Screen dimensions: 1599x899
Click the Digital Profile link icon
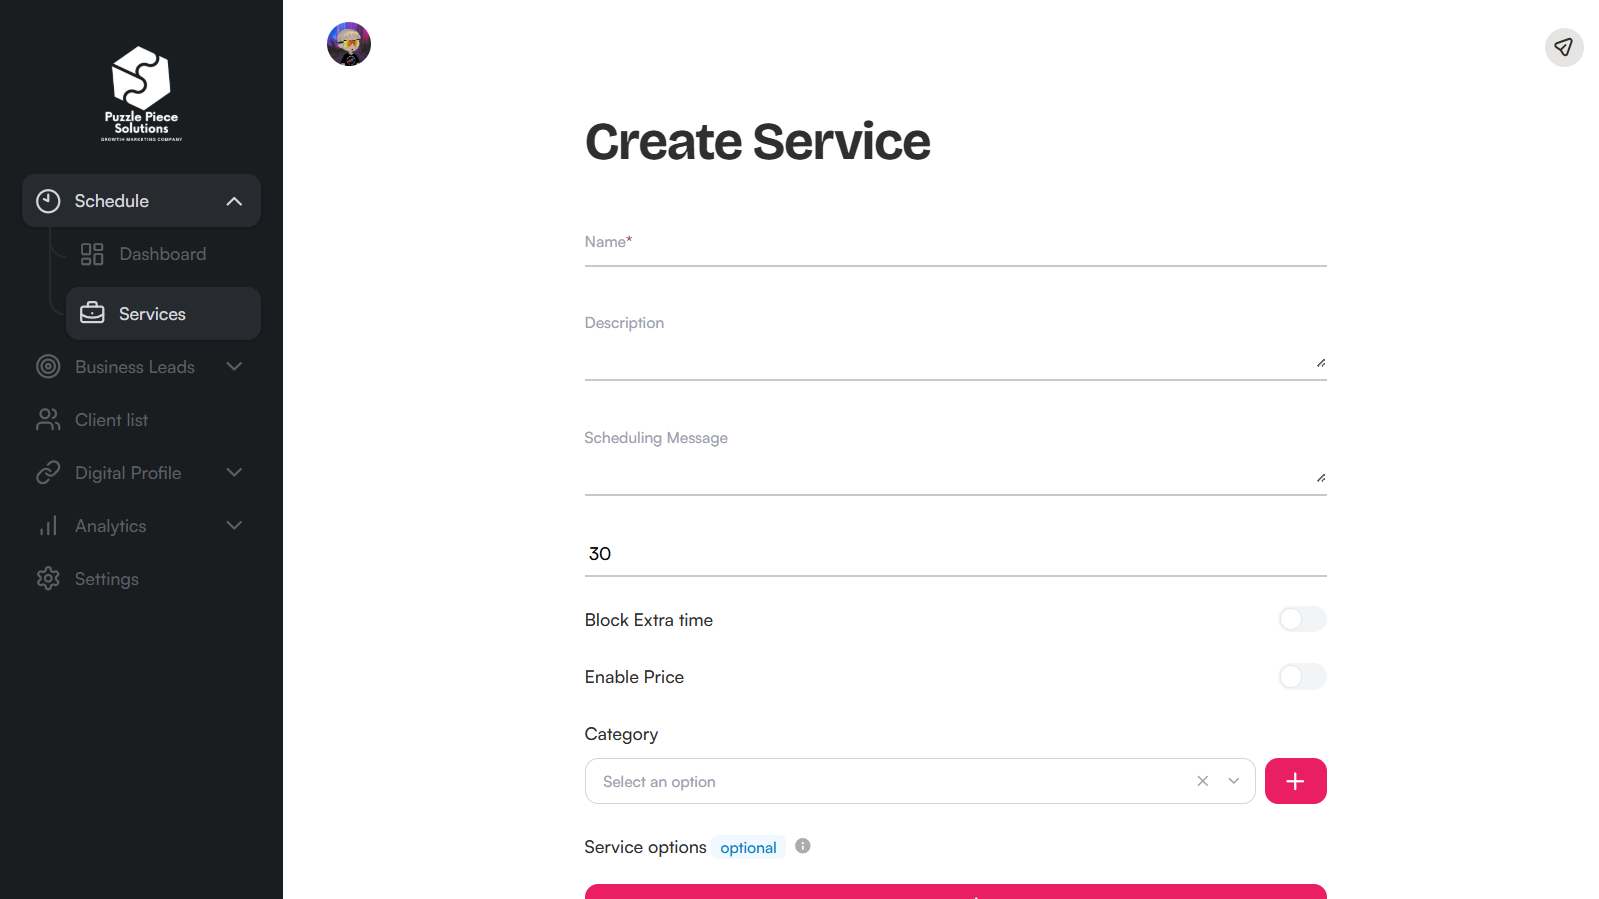[x=47, y=472]
